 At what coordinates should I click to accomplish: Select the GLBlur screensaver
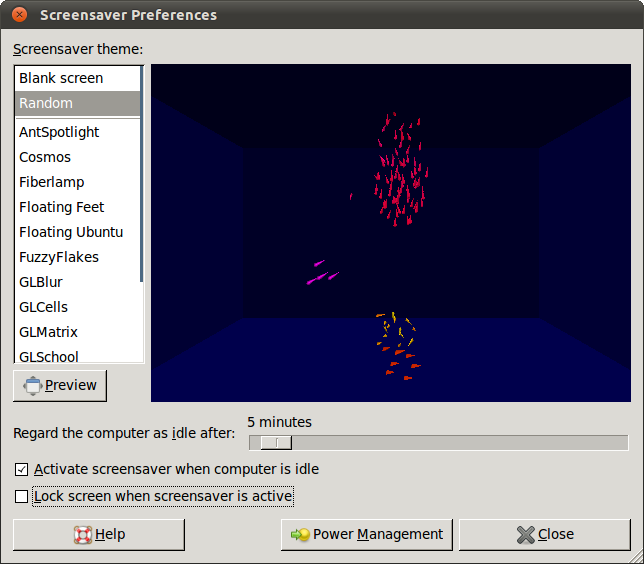click(41, 282)
